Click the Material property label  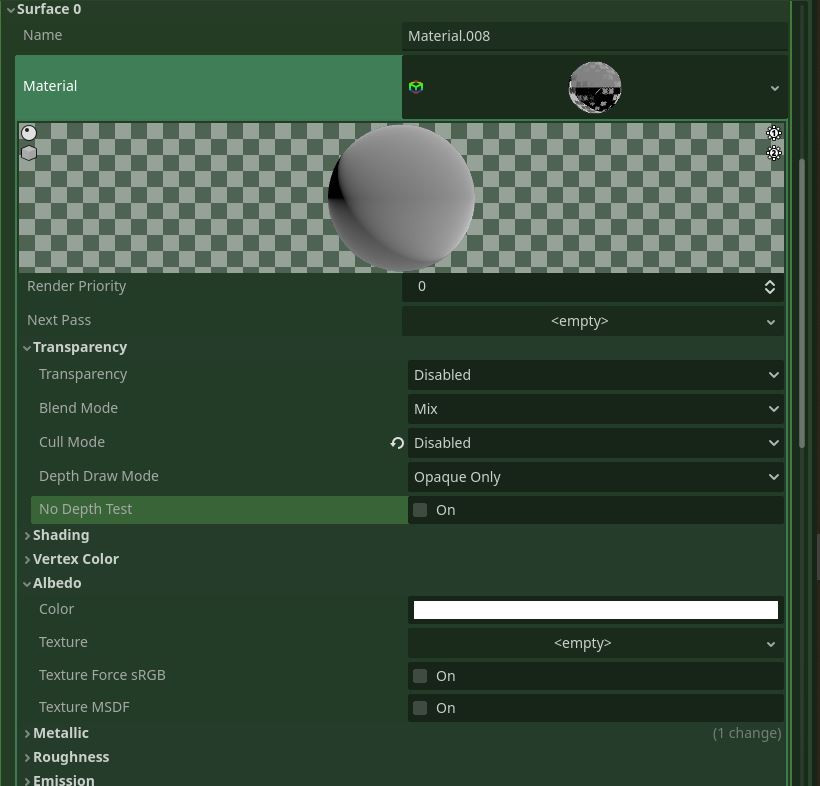[50, 86]
